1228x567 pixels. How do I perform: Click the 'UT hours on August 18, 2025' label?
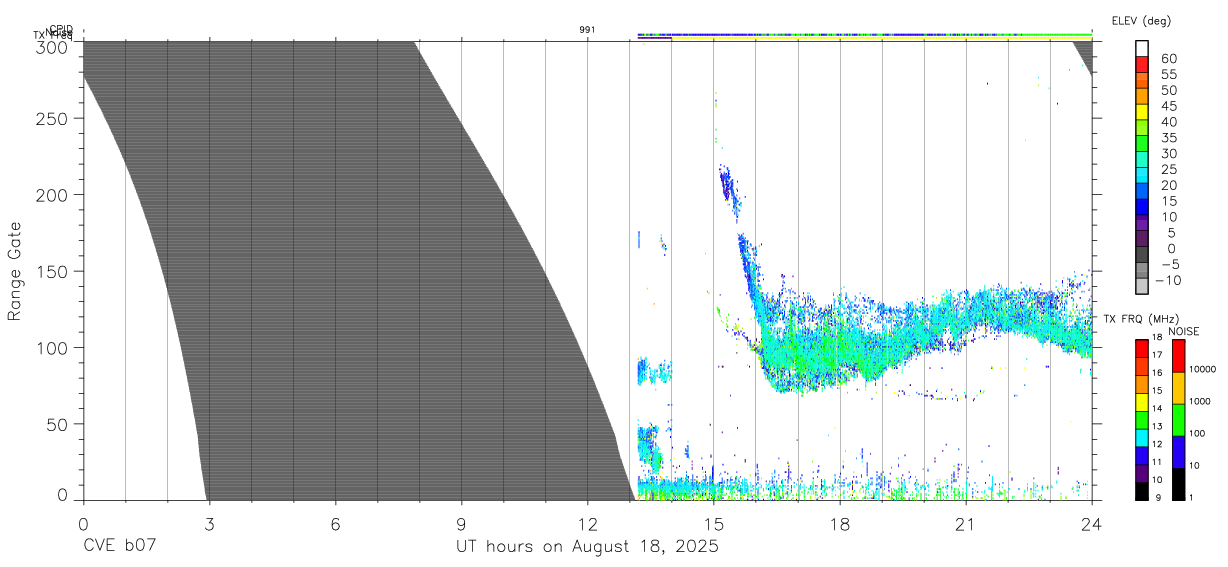point(587,547)
